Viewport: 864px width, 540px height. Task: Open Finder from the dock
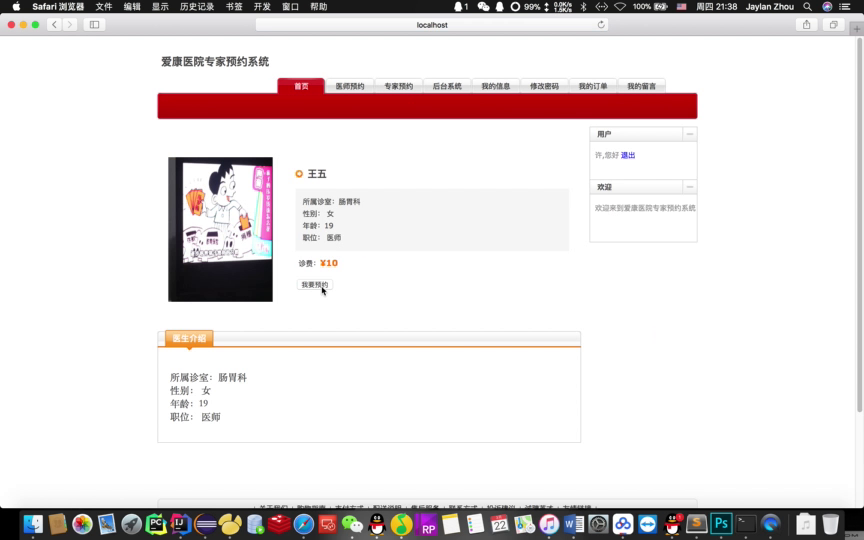(33, 524)
